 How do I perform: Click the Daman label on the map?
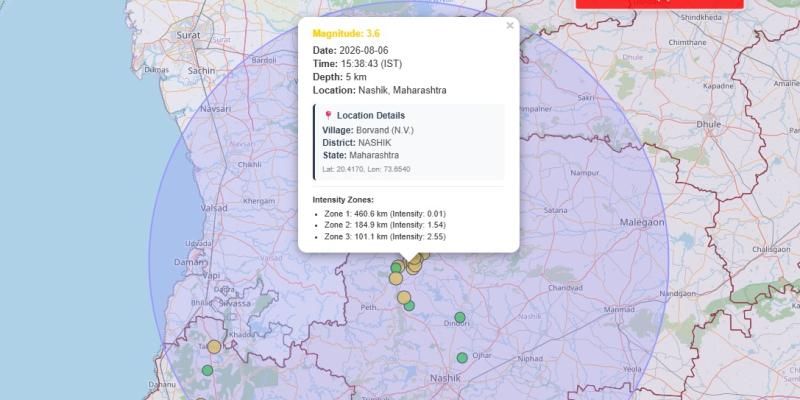(x=189, y=262)
